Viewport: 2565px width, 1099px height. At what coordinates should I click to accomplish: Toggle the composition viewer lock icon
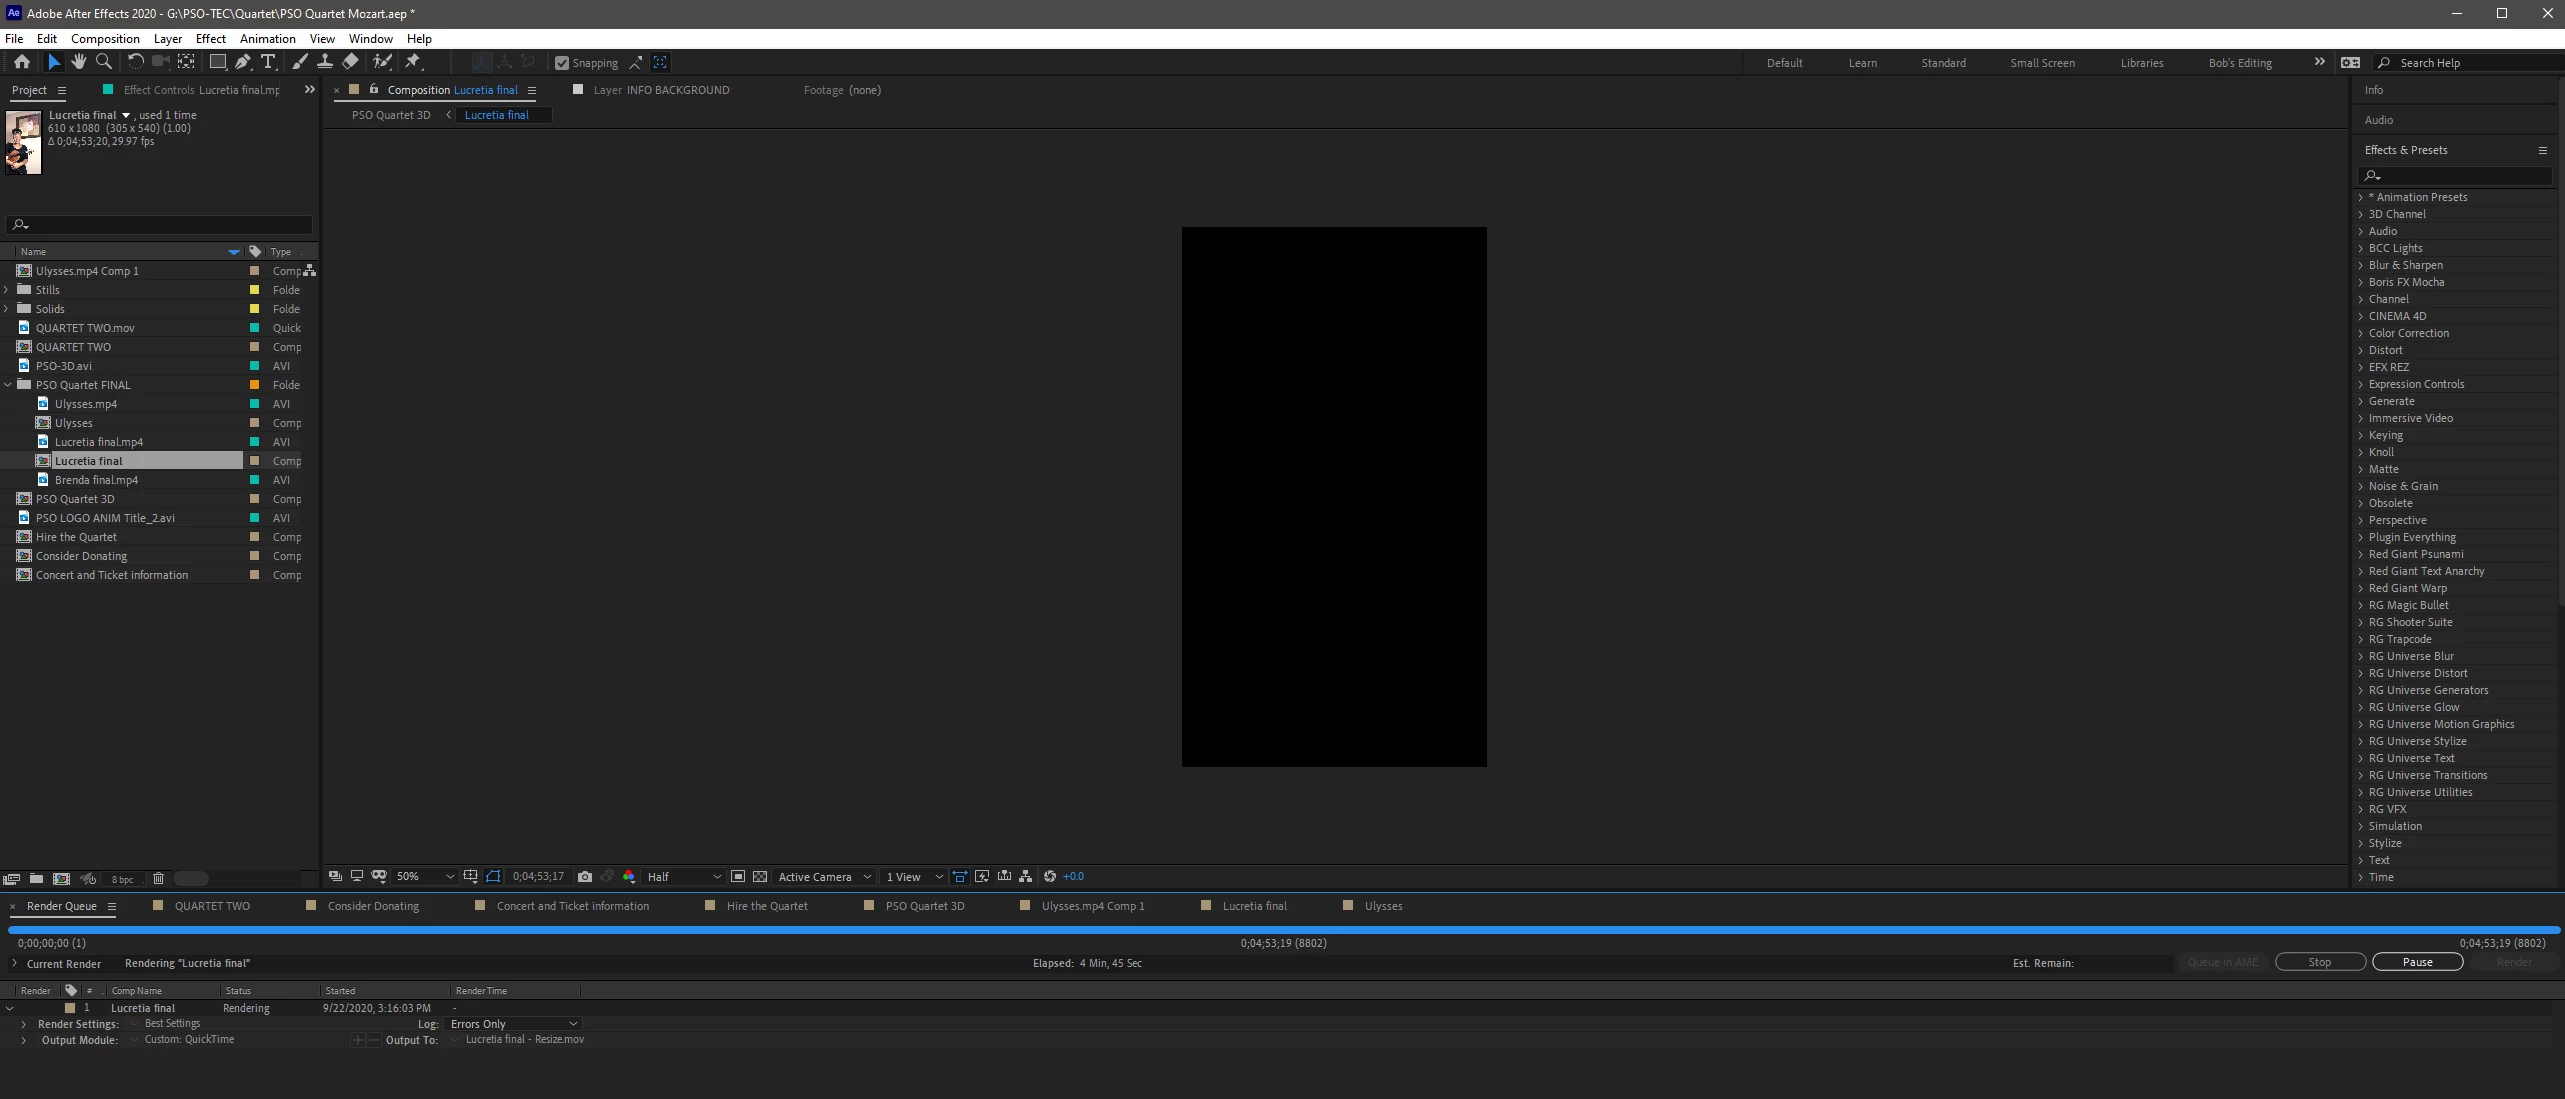tap(374, 89)
